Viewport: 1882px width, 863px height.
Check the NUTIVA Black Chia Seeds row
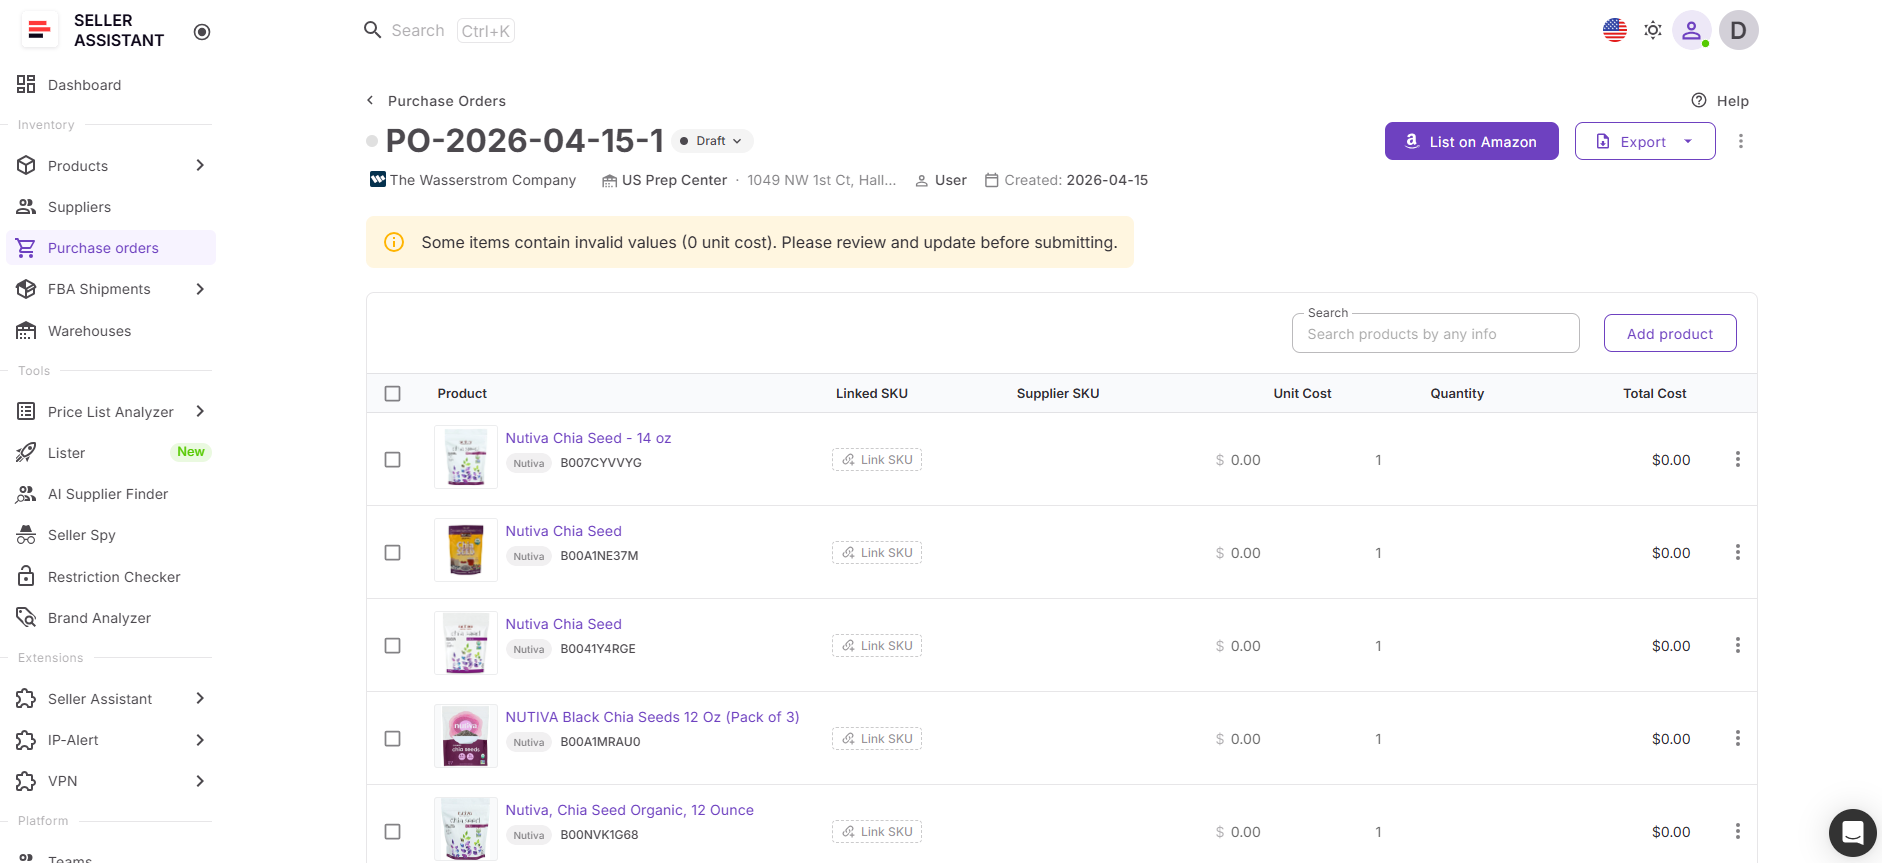click(393, 739)
